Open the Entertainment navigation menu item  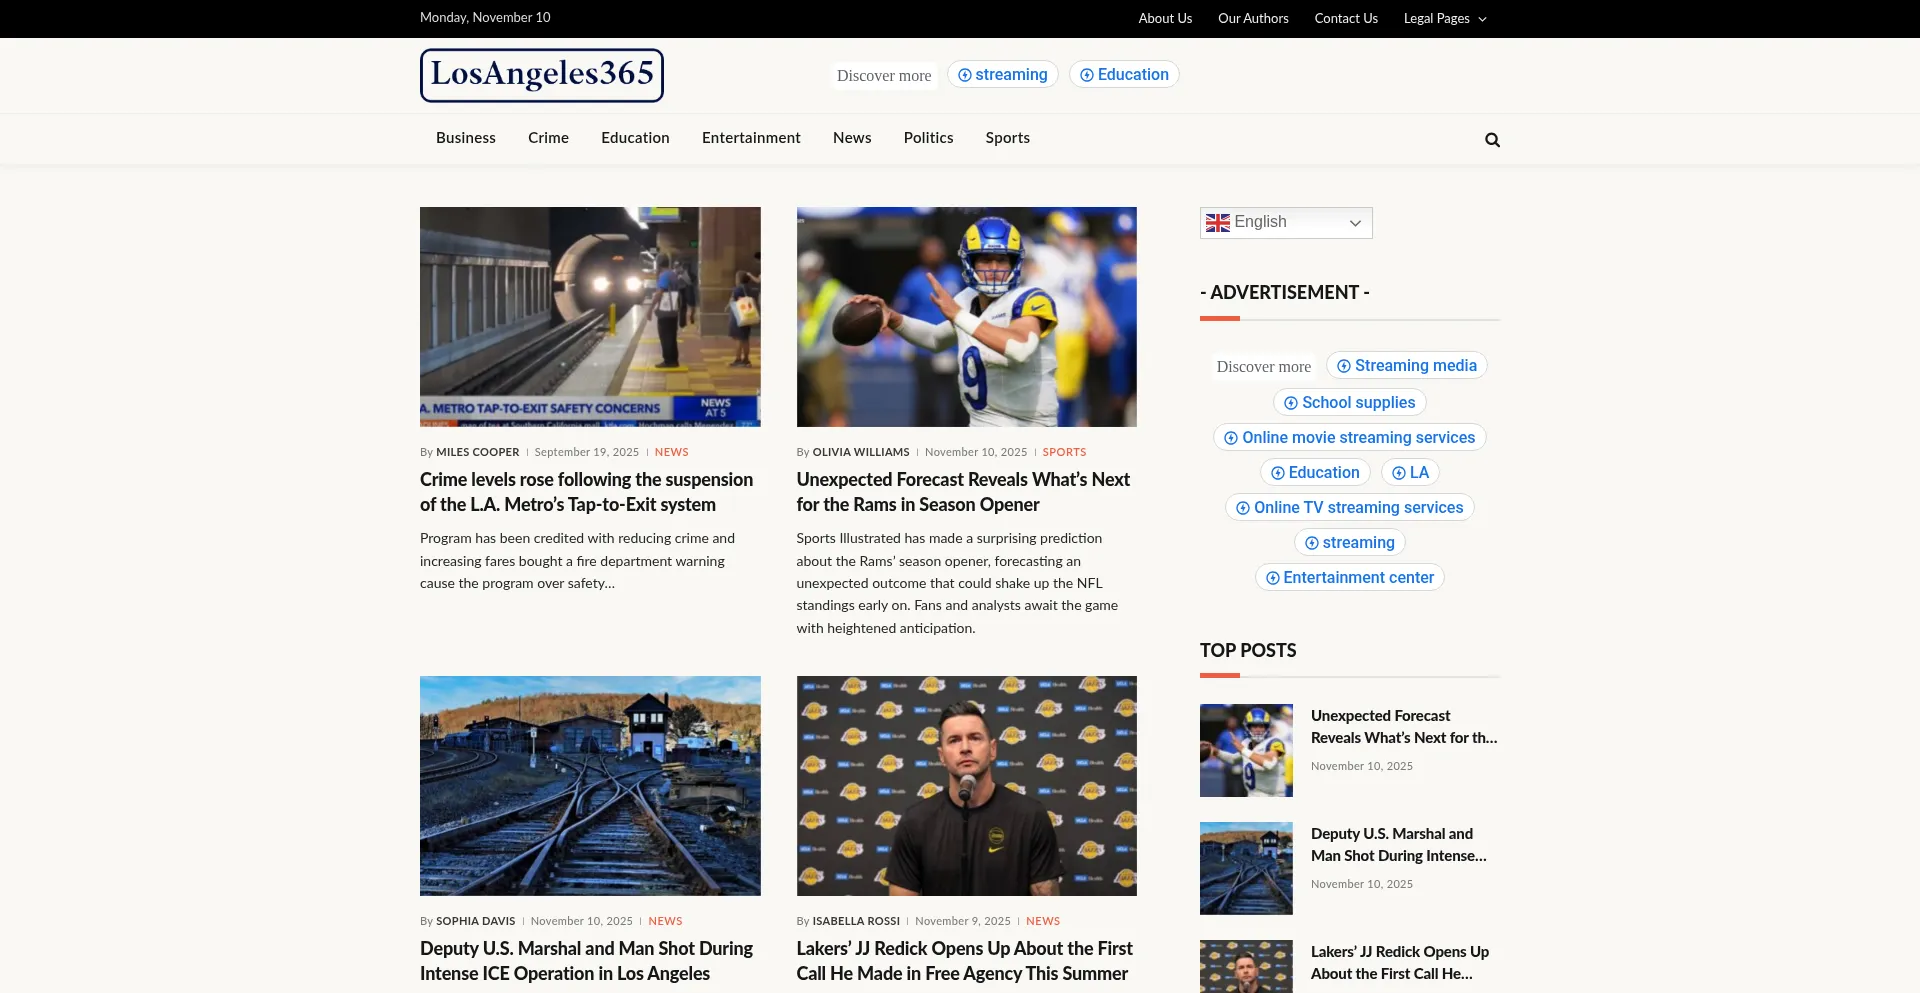click(x=750, y=138)
